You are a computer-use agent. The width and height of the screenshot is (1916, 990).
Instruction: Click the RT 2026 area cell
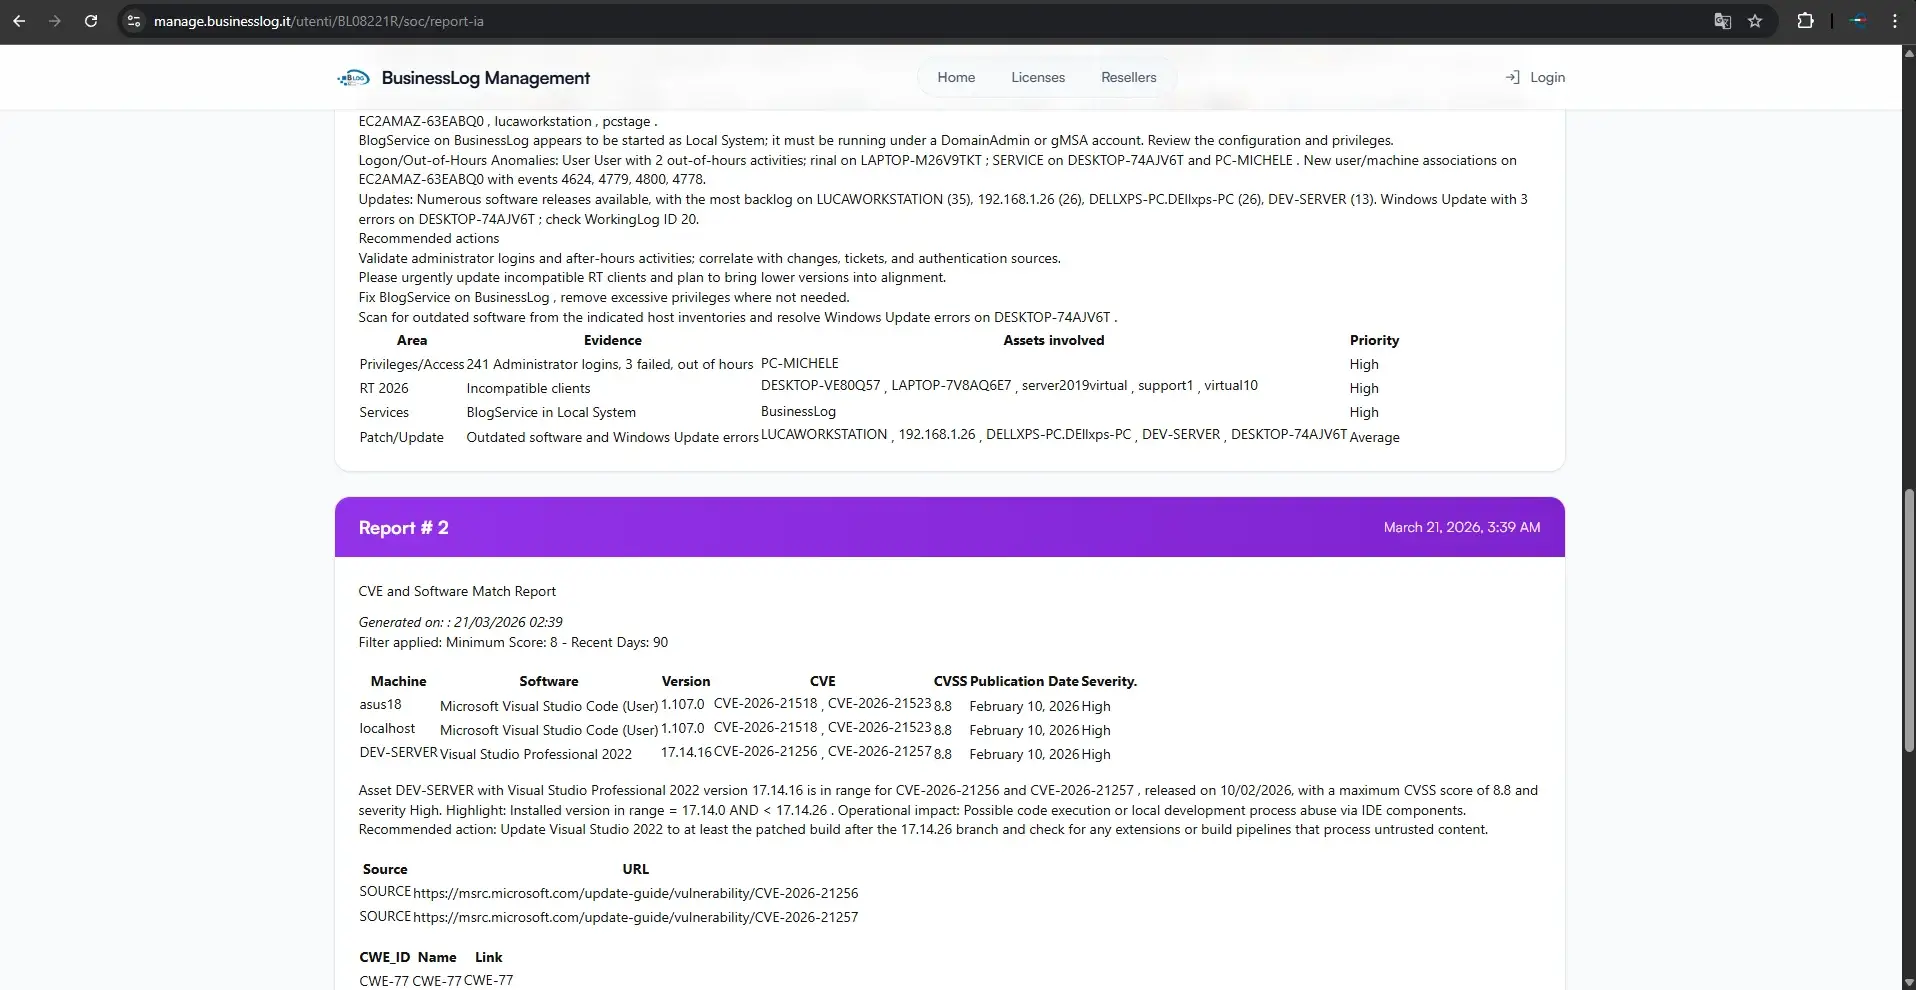click(384, 388)
